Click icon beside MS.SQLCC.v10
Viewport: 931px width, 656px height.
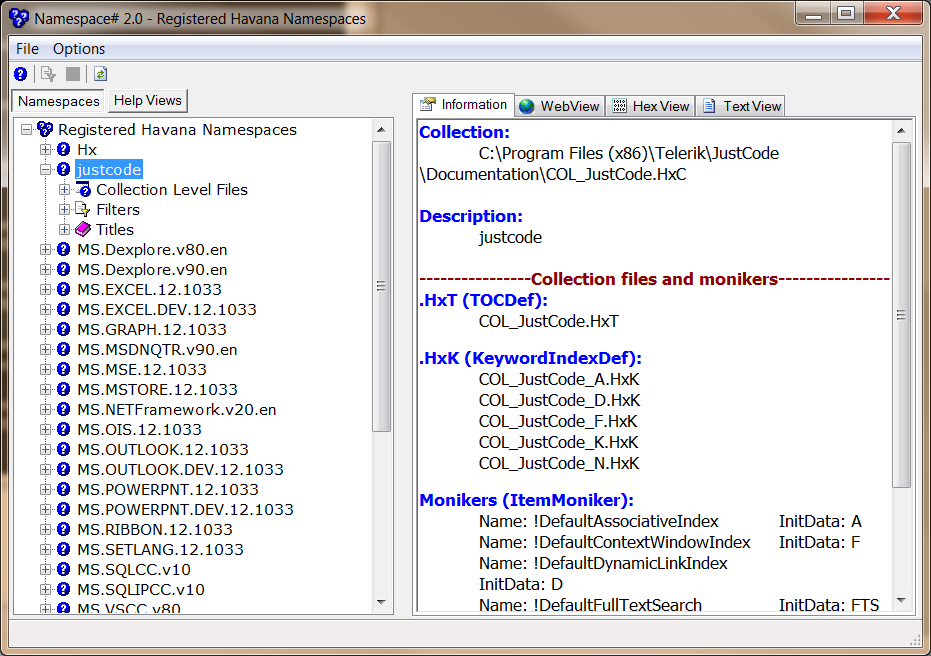click(x=64, y=569)
